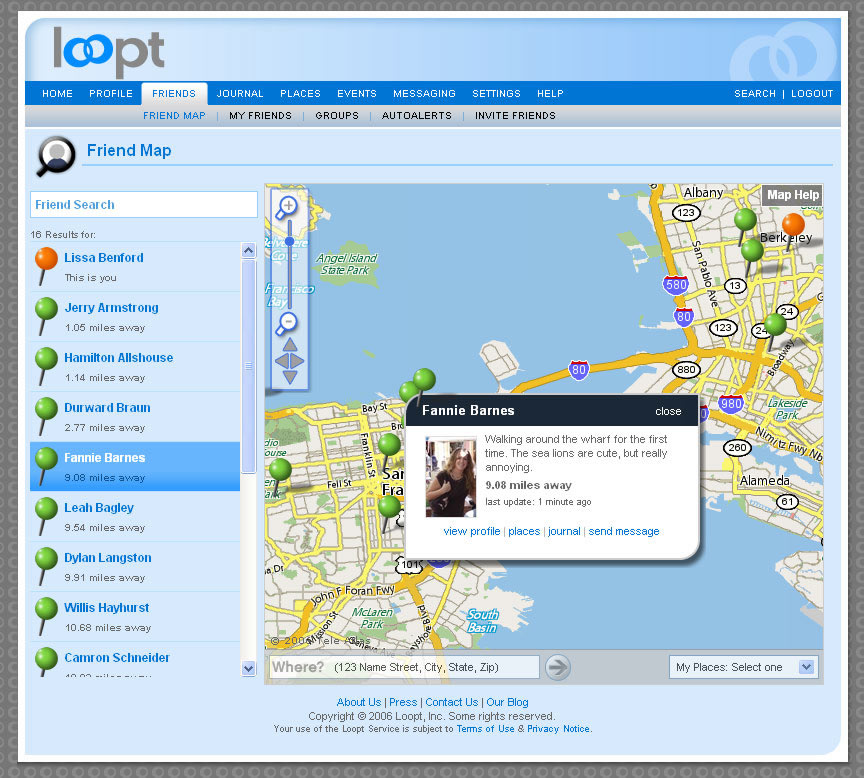This screenshot has width=864, height=778.
Task: Open the Groups subtab
Action: point(337,116)
